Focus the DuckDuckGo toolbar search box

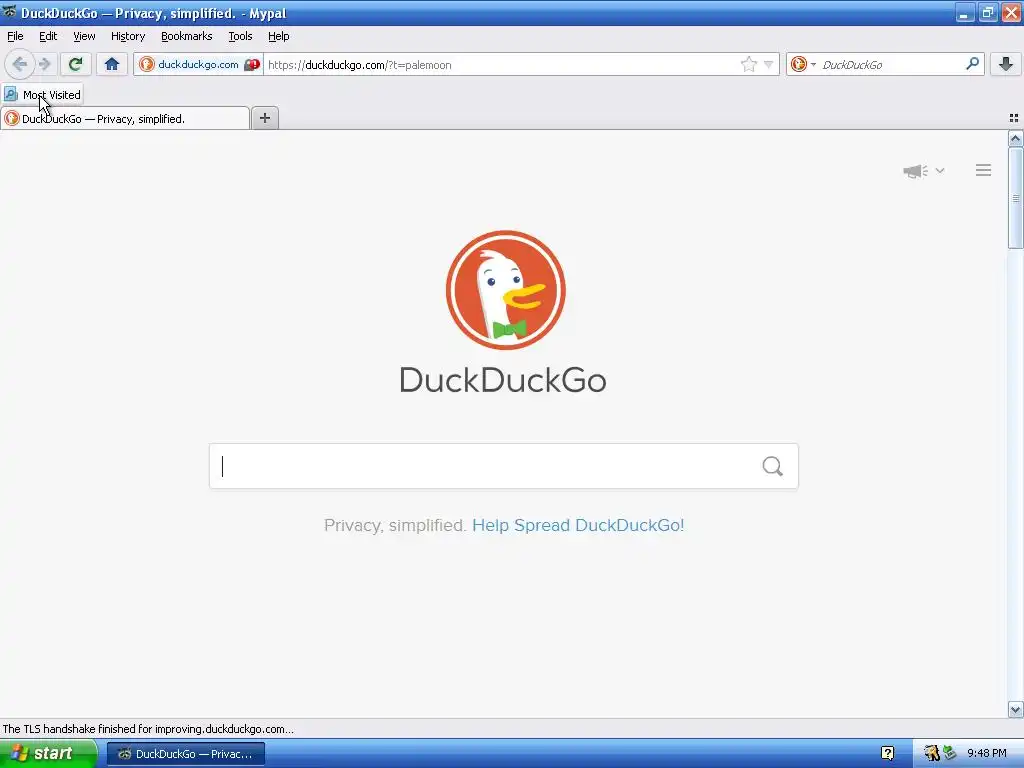tap(891, 64)
